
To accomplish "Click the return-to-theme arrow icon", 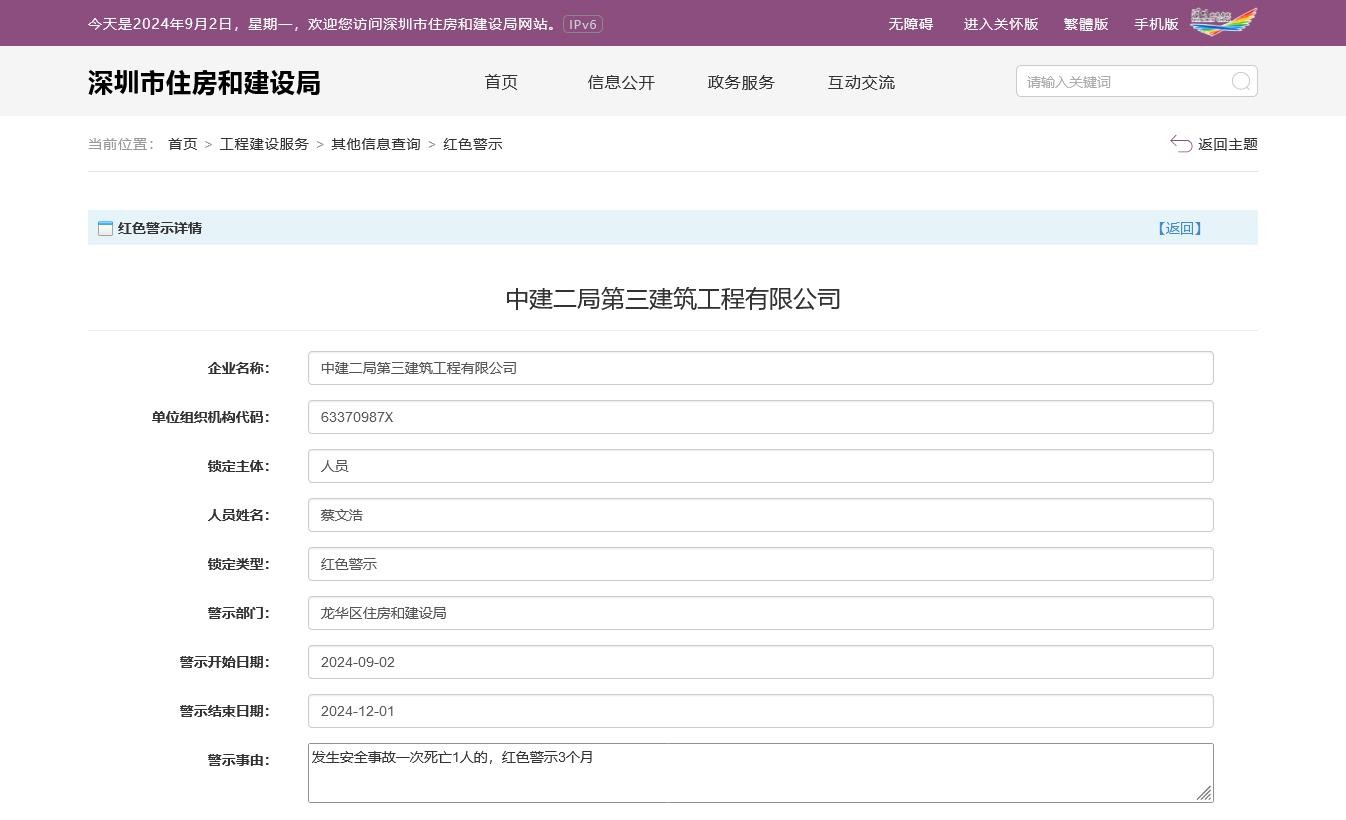I will click(1181, 144).
